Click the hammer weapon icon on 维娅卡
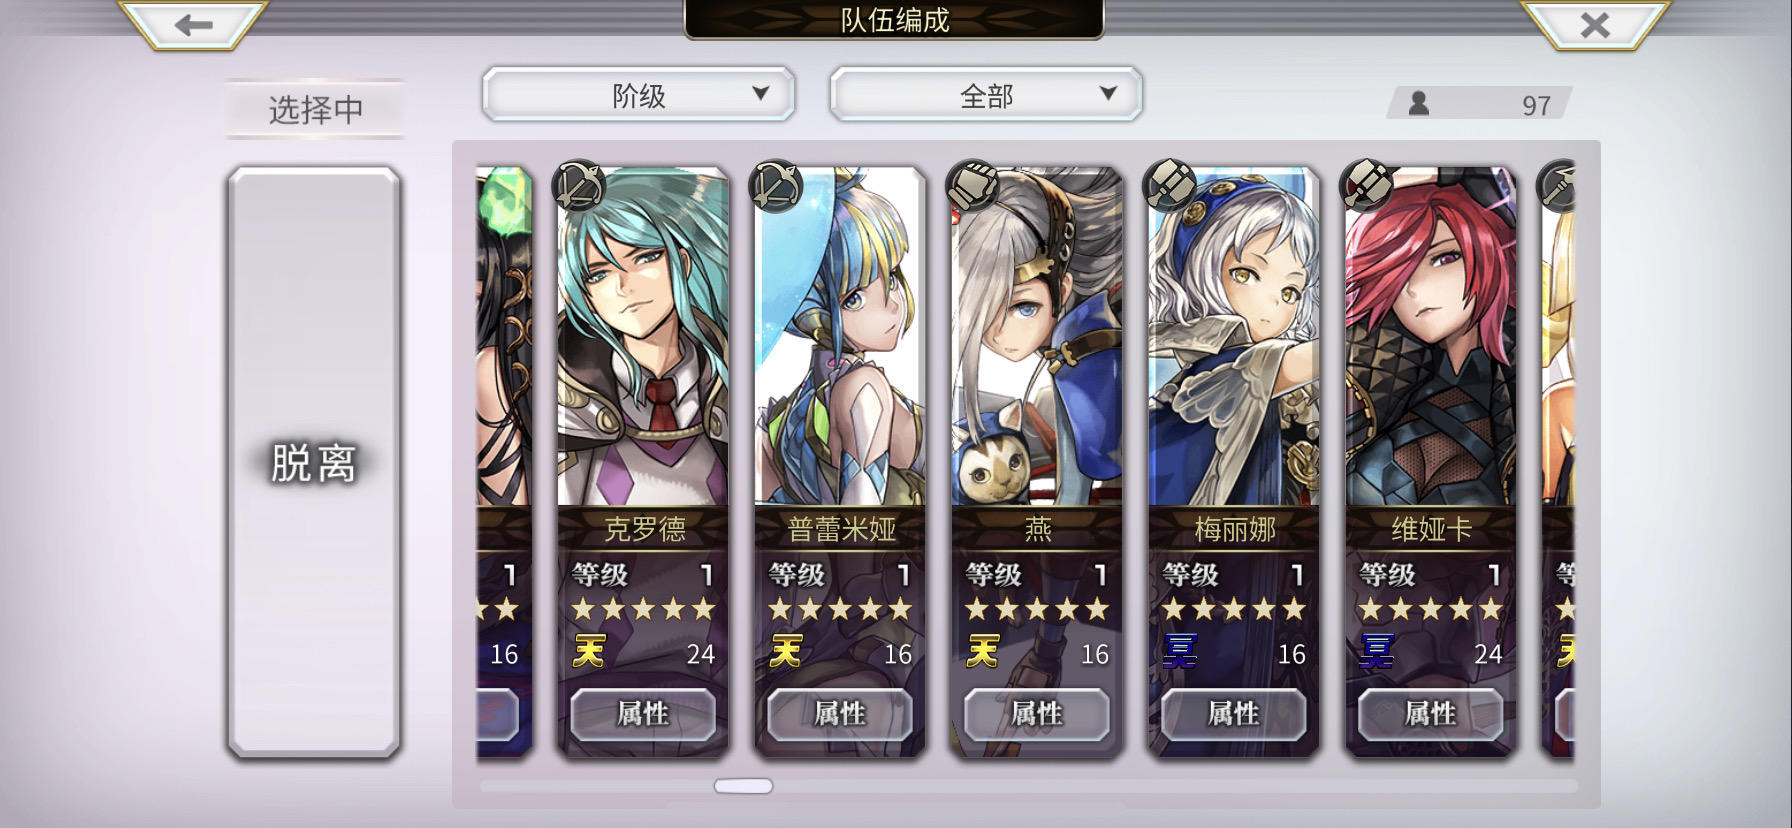1792x828 pixels. tap(1366, 185)
